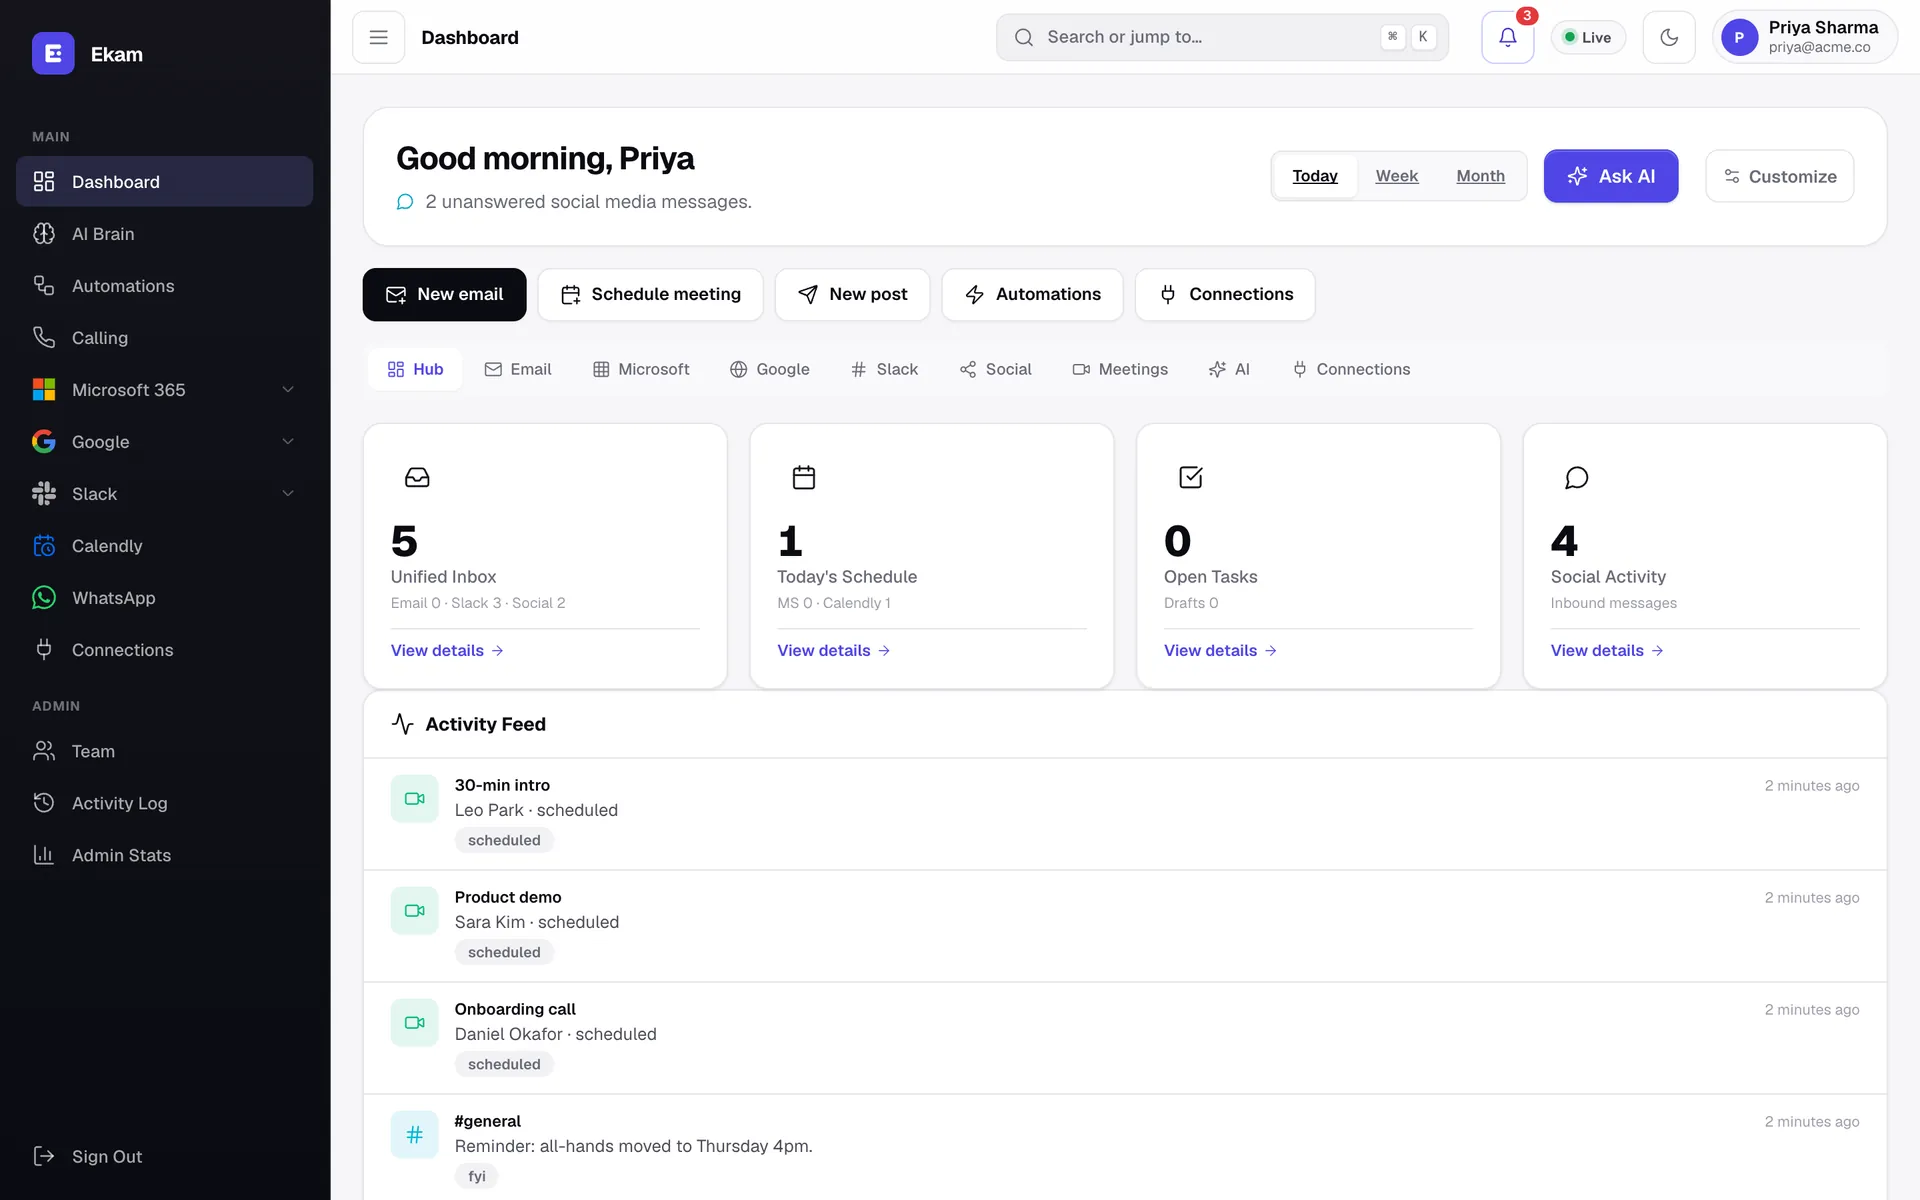Switch to Microsoft tab
1920x1200 pixels.
[x=641, y=369]
